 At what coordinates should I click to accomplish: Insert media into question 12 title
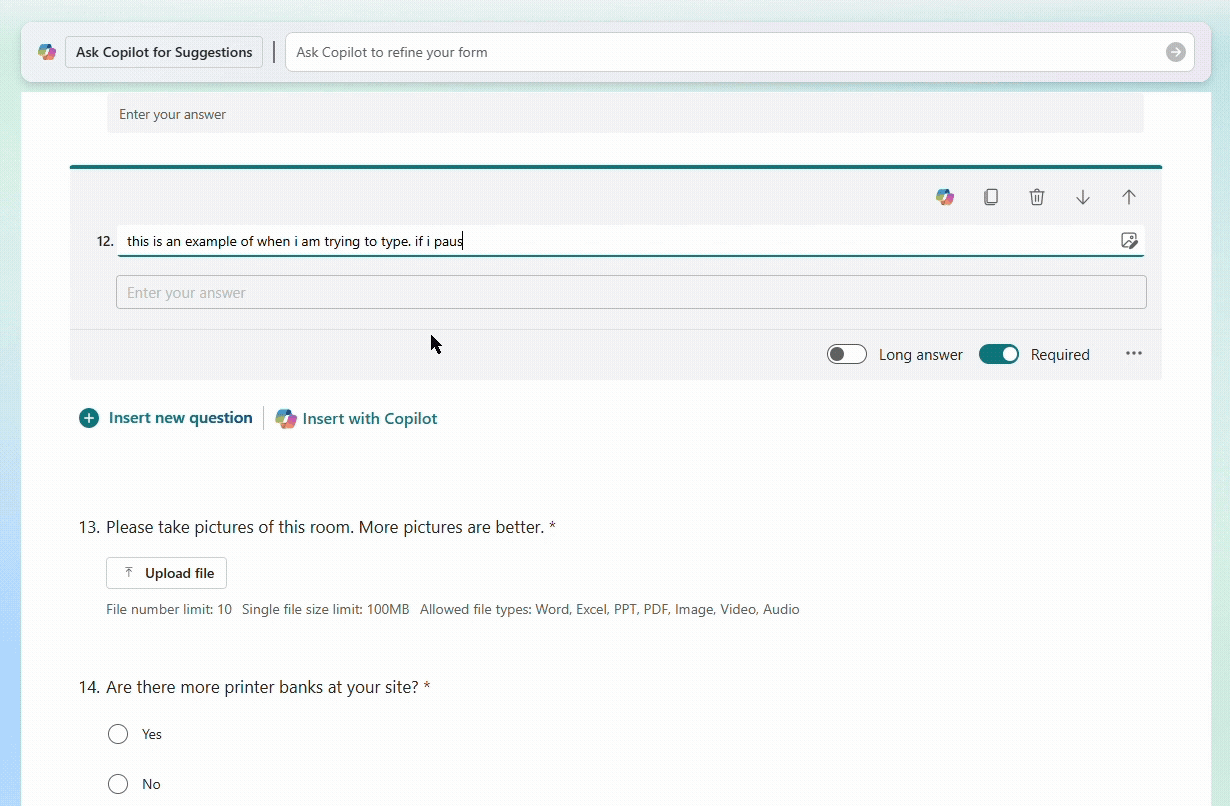coord(1129,241)
